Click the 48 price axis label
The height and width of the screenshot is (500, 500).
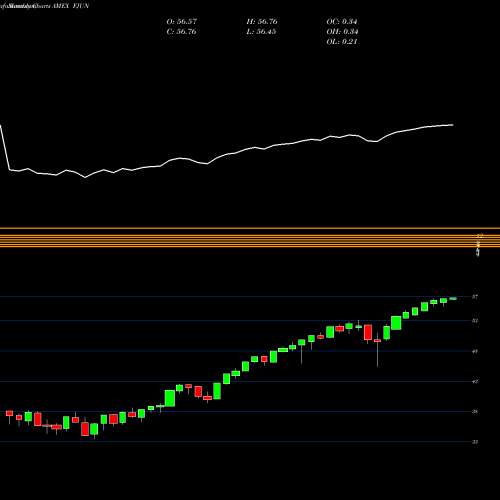pos(475,351)
